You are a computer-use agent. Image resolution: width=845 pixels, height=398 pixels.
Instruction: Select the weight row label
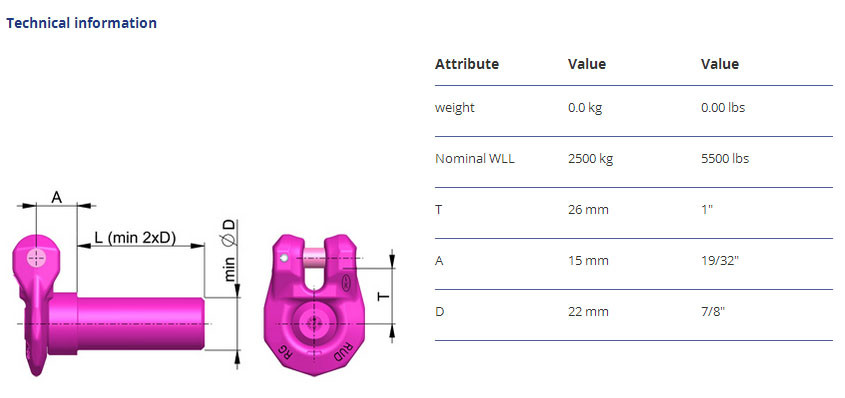pyautogui.click(x=455, y=108)
